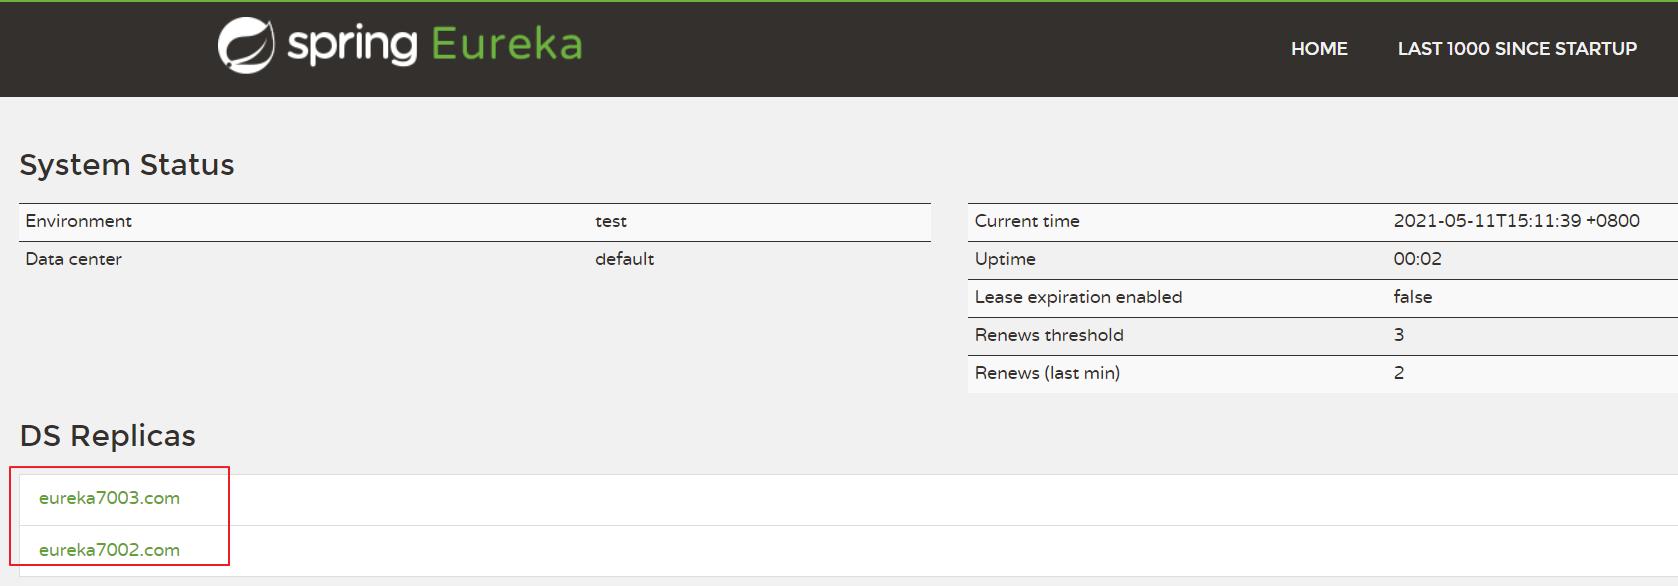1678x586 pixels.
Task: Click the 00:02 uptime value
Action: click(1418, 259)
